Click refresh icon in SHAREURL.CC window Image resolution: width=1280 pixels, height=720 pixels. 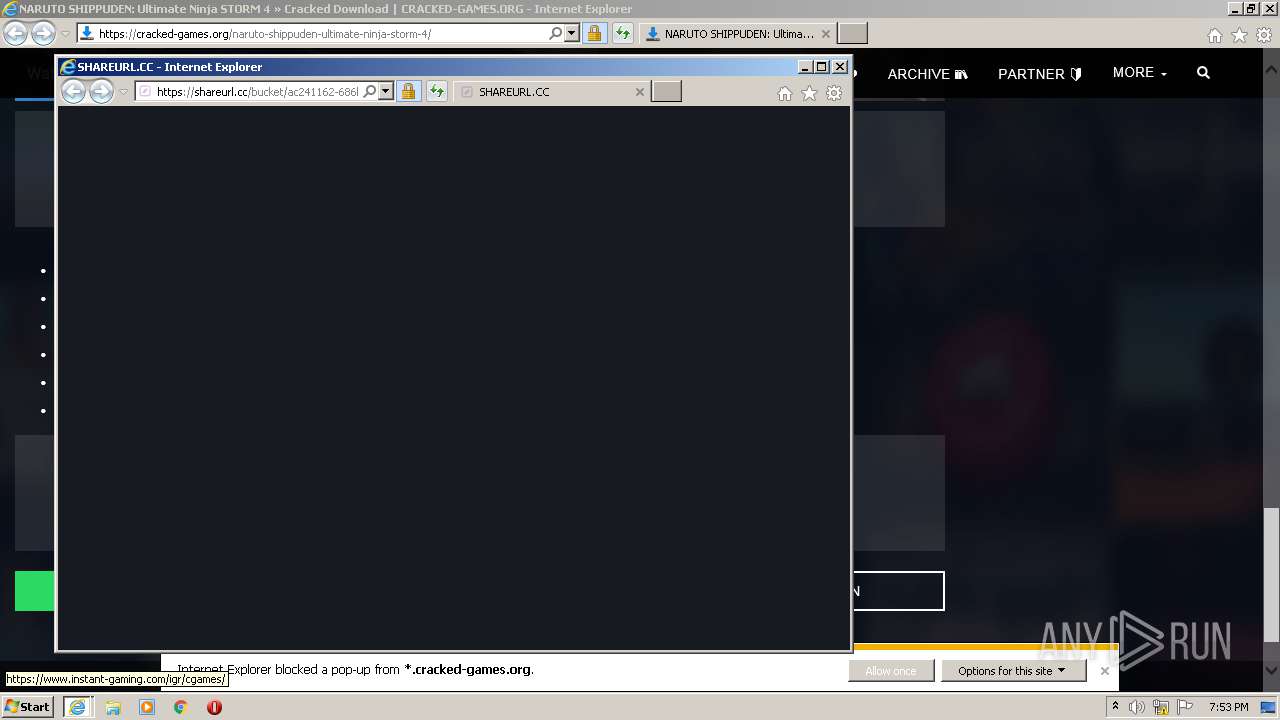(437, 91)
